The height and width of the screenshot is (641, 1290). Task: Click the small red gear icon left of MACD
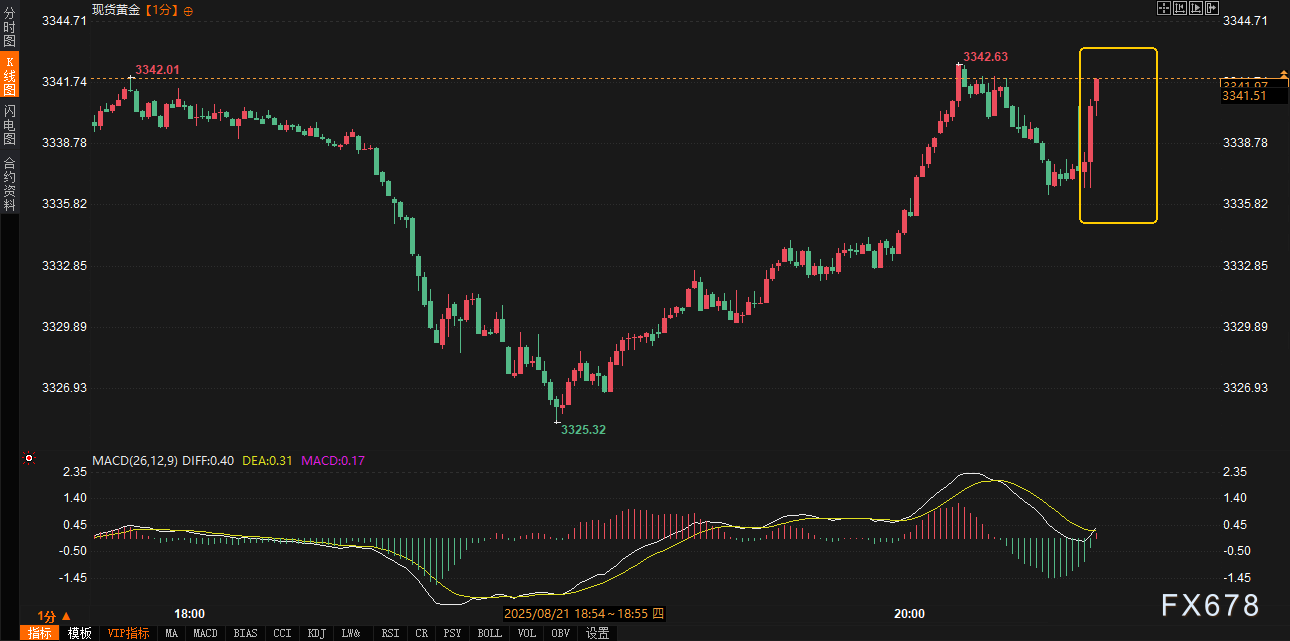tap(30, 459)
